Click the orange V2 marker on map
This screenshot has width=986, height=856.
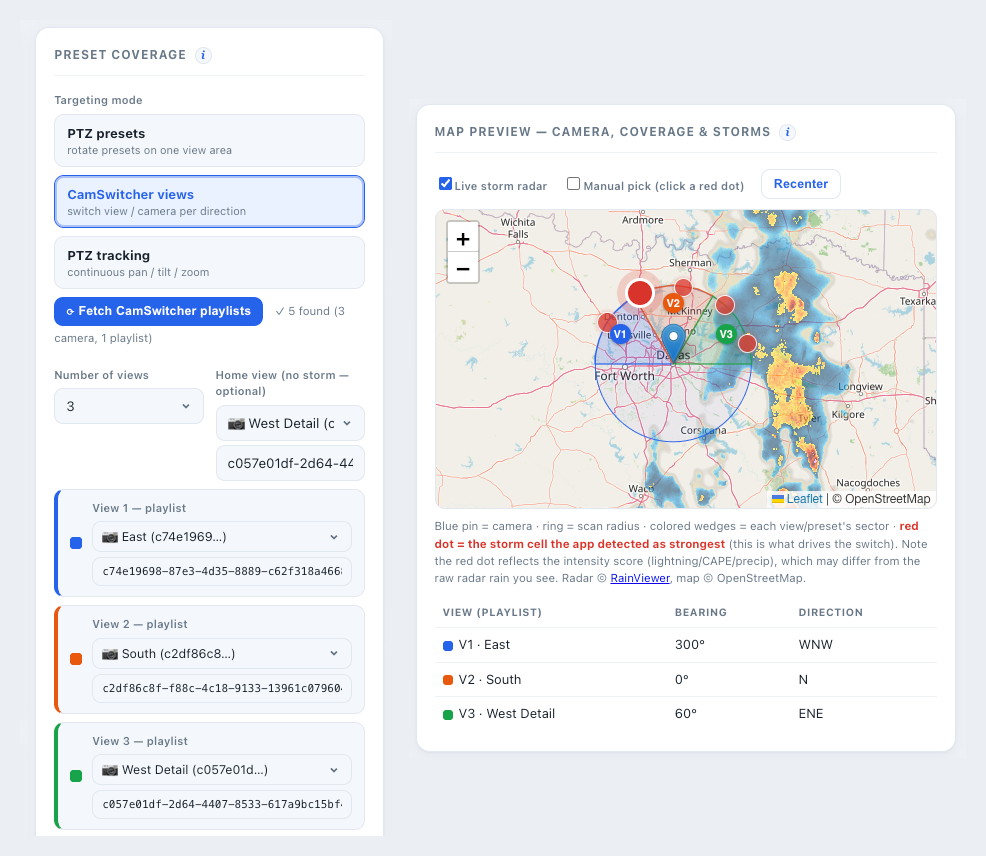(x=673, y=303)
